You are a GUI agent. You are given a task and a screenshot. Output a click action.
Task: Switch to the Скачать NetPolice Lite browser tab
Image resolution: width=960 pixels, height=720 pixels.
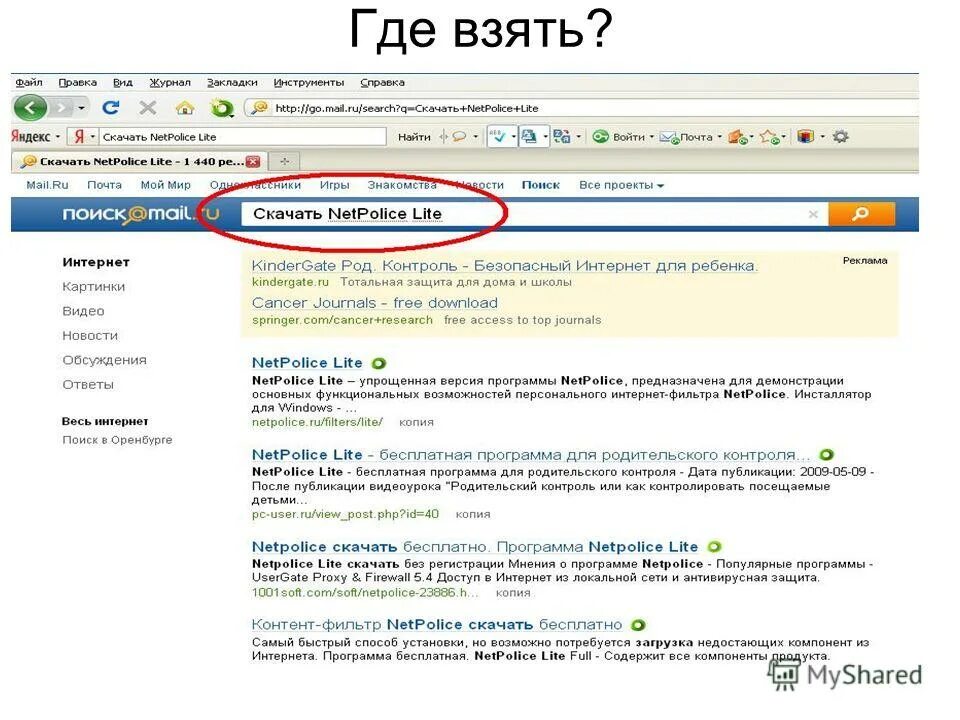pos(140,162)
